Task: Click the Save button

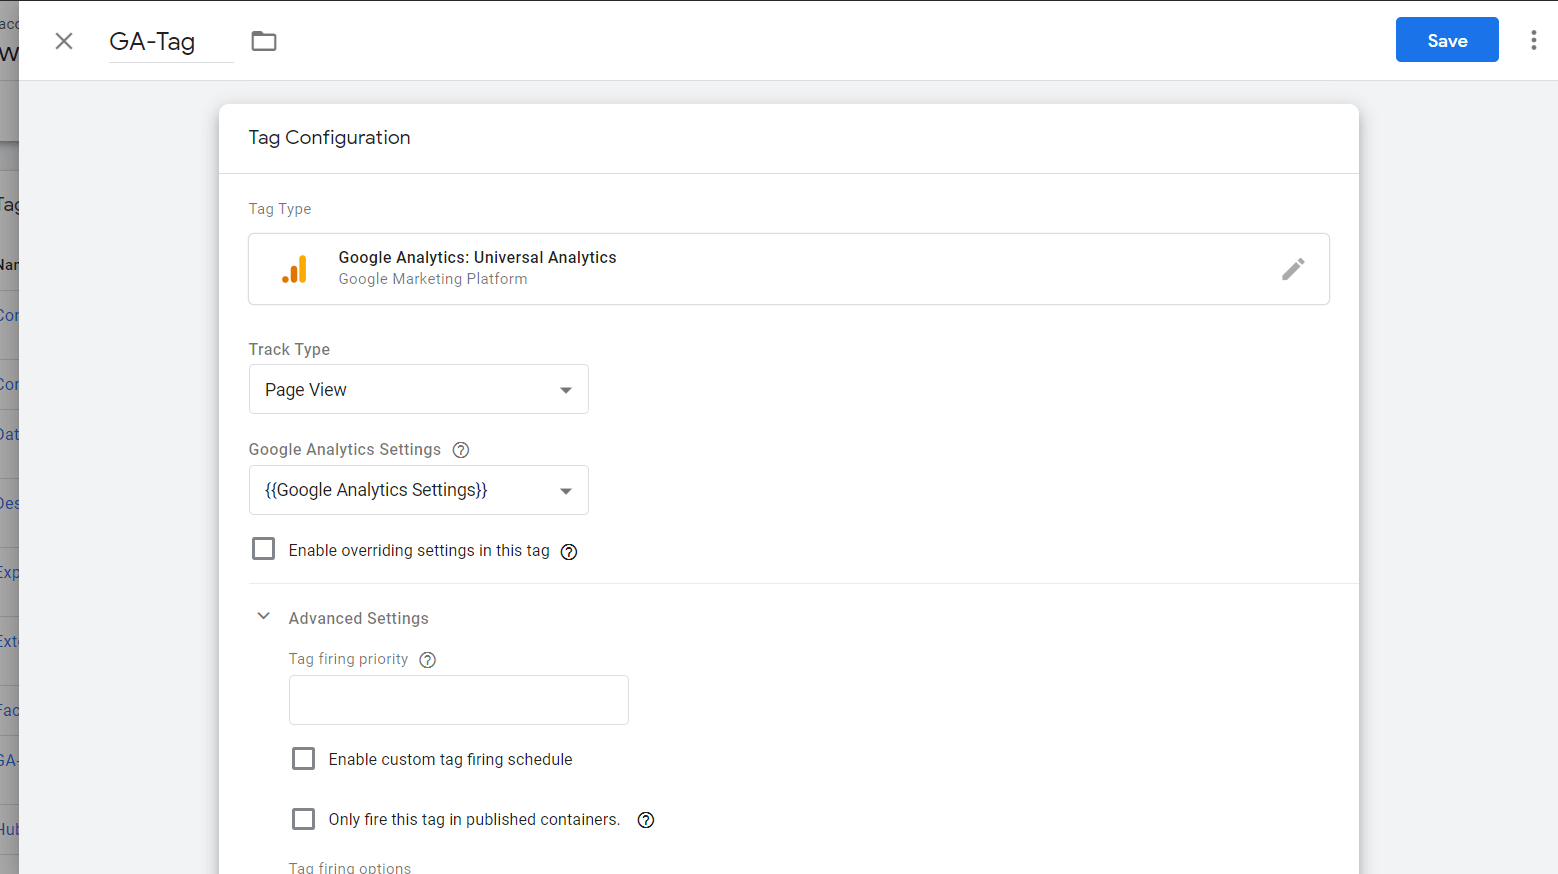Action: point(1447,40)
